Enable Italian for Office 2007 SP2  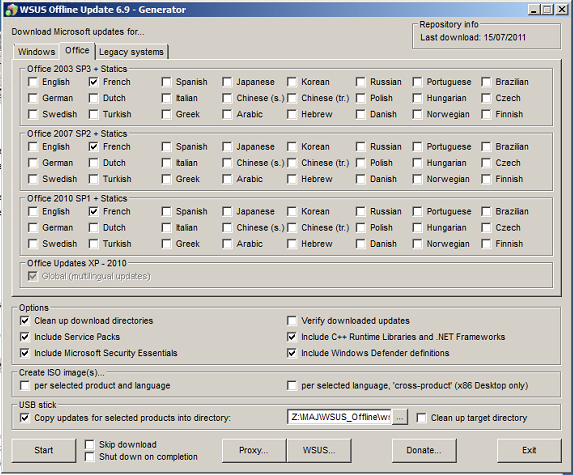click(x=166, y=163)
